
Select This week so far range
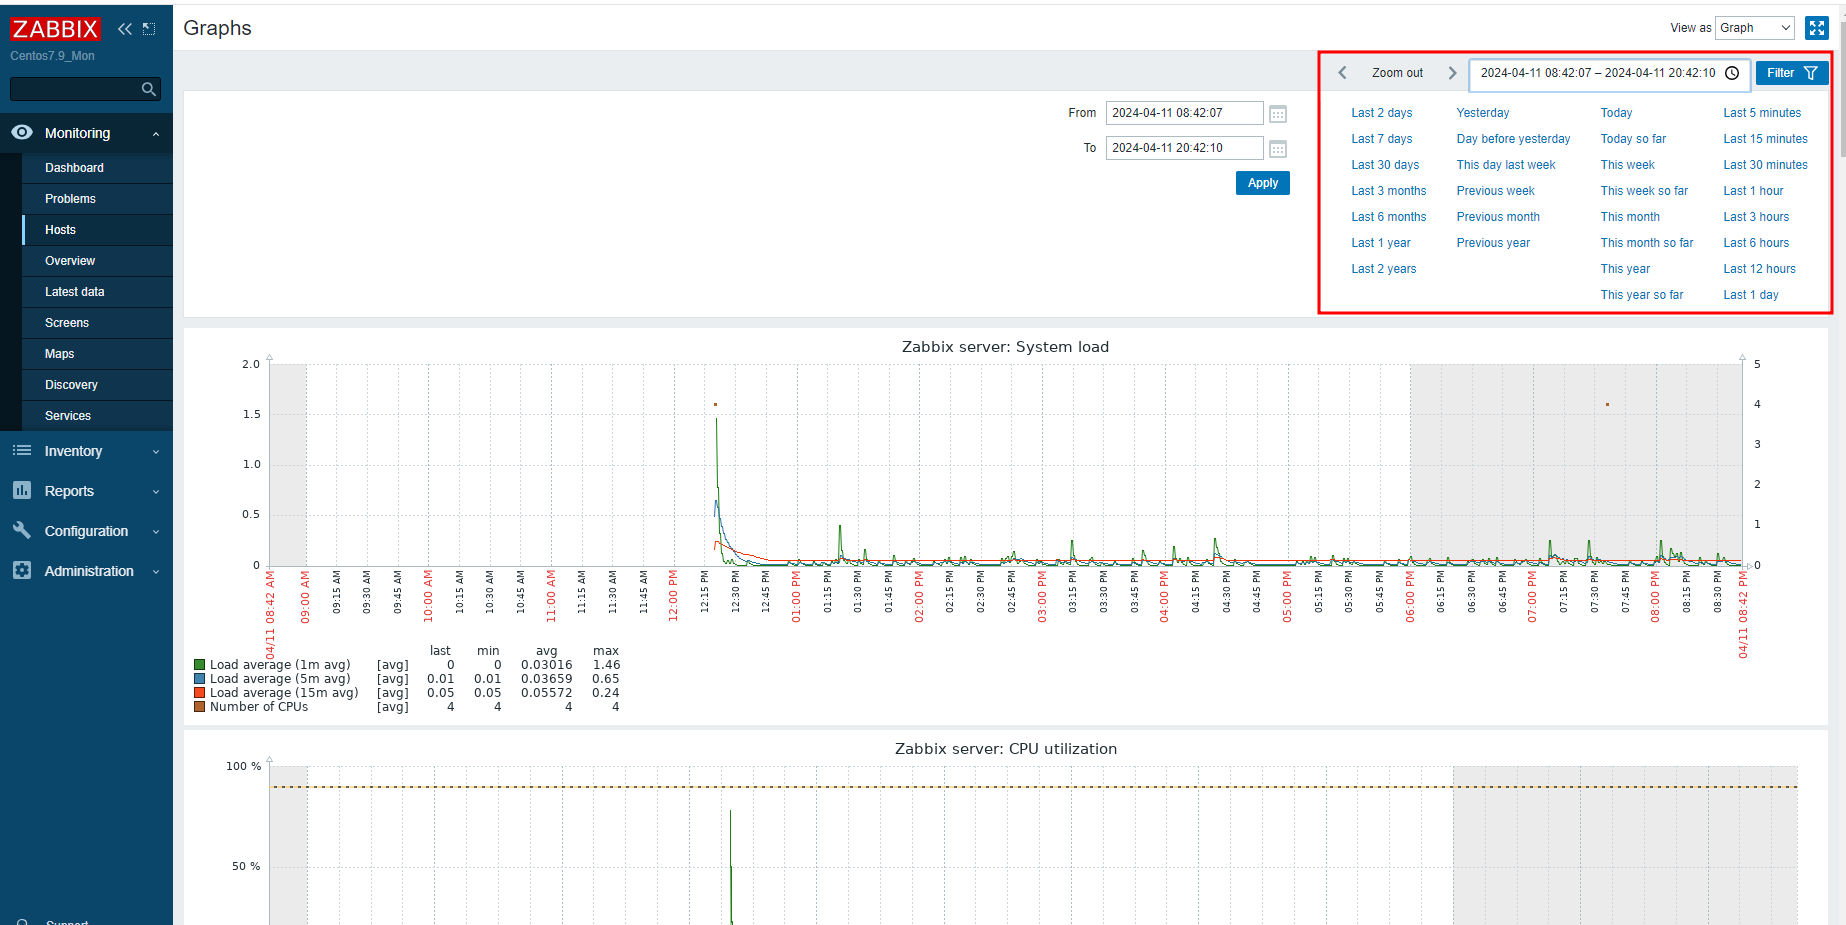point(1644,191)
